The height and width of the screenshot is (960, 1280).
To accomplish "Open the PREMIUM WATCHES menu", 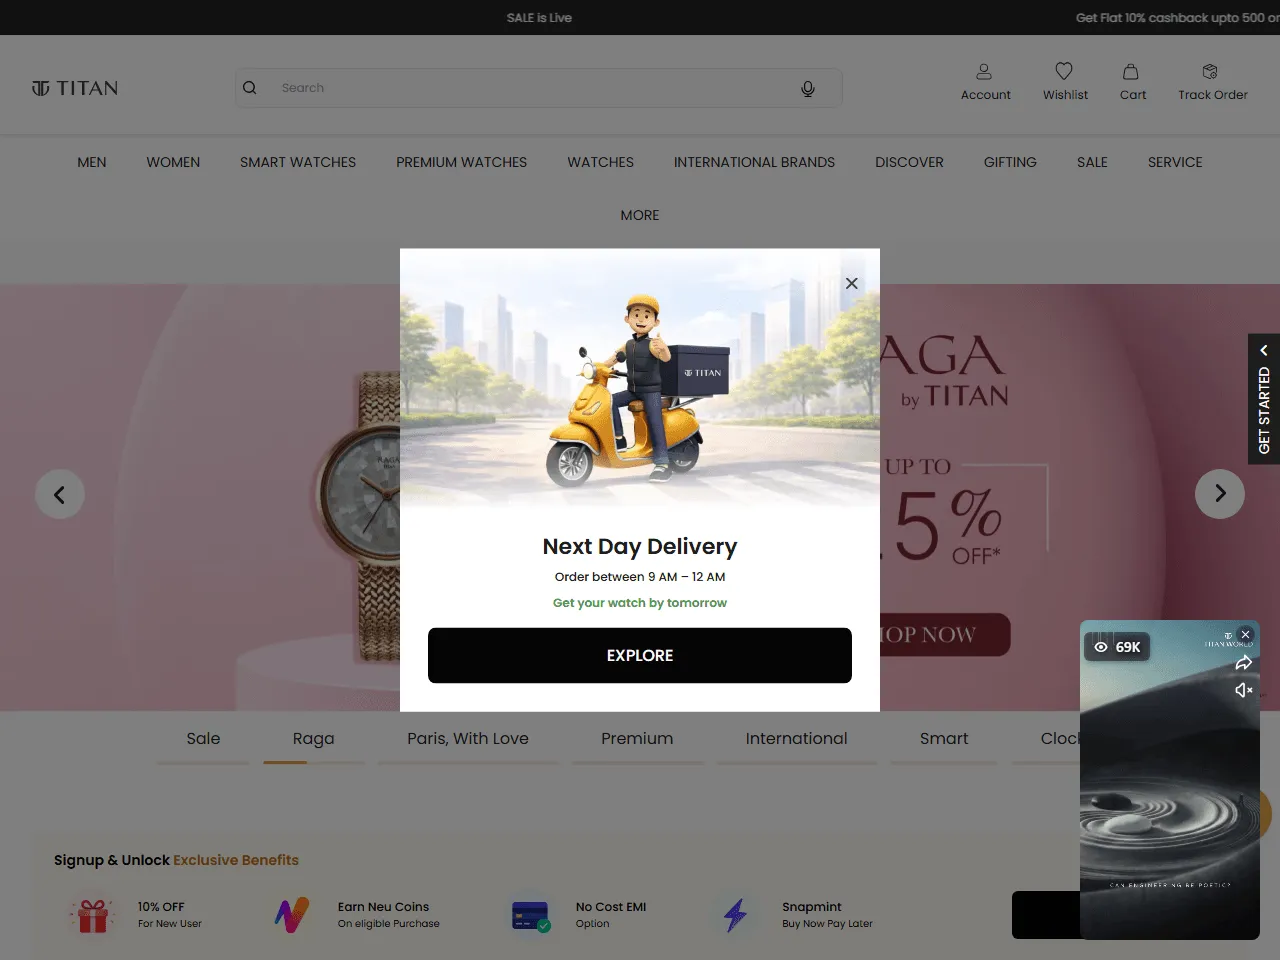I will tap(461, 162).
